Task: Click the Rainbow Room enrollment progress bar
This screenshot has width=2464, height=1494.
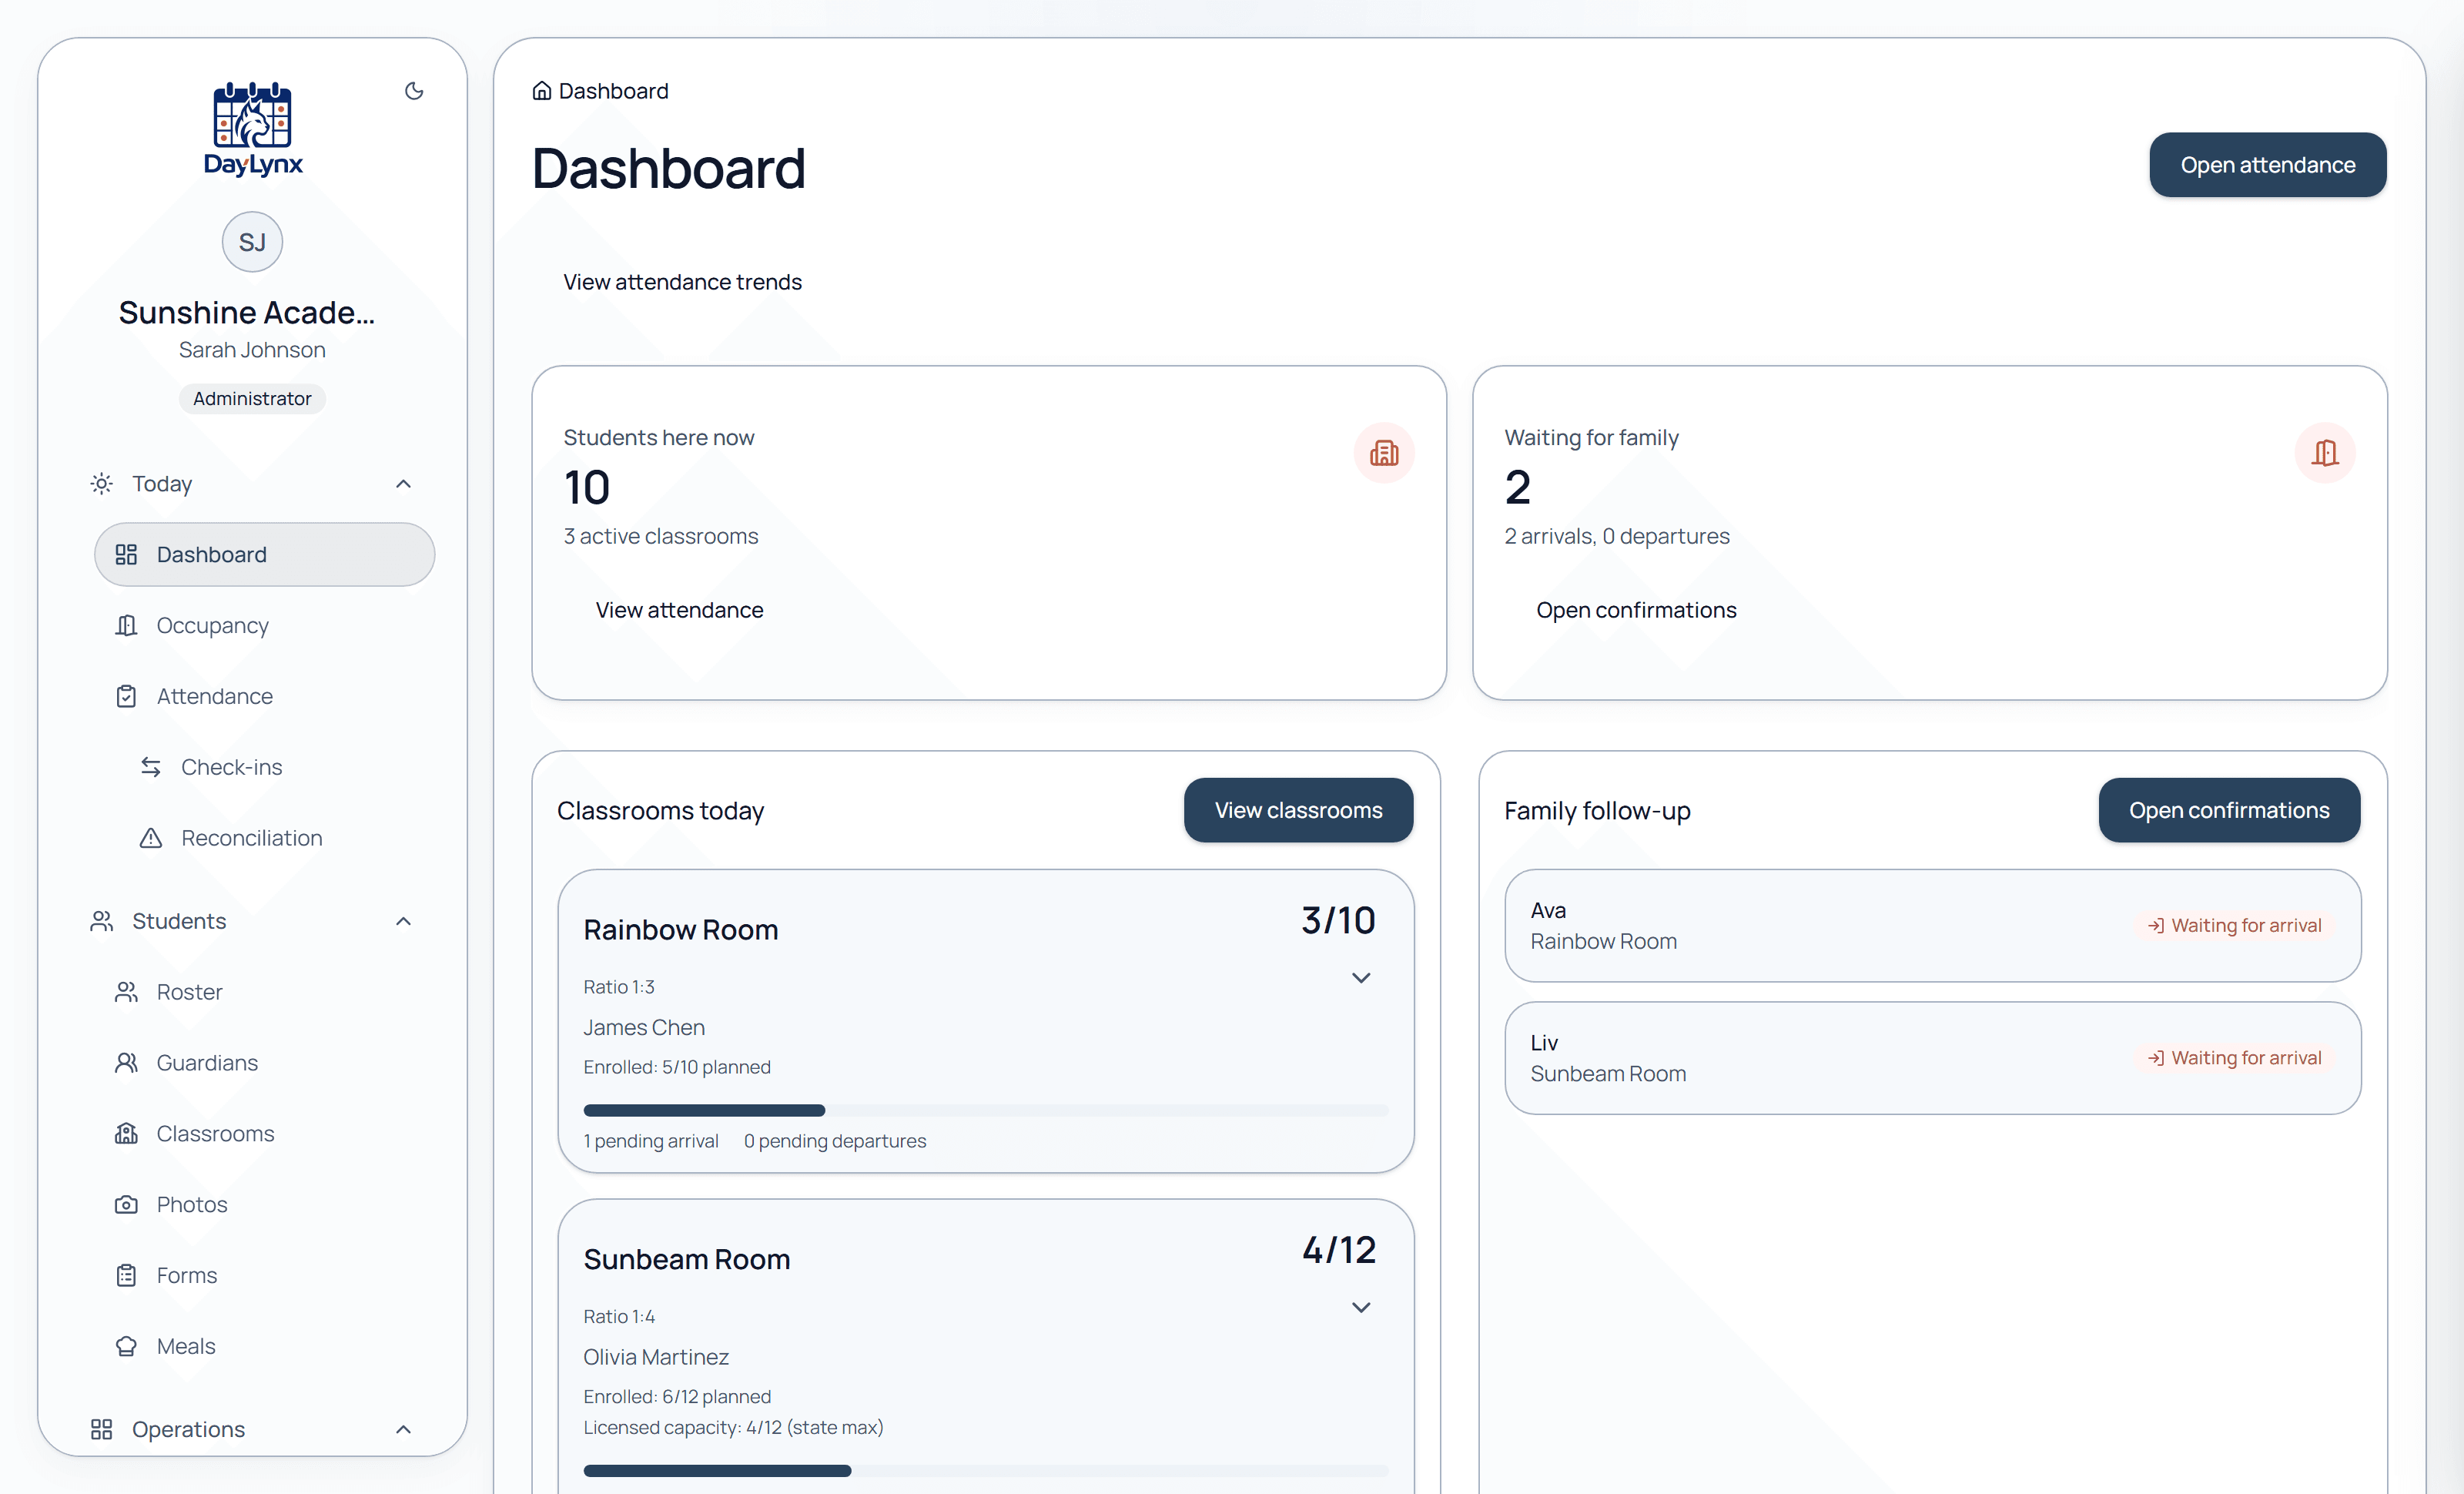Action: coord(986,1111)
